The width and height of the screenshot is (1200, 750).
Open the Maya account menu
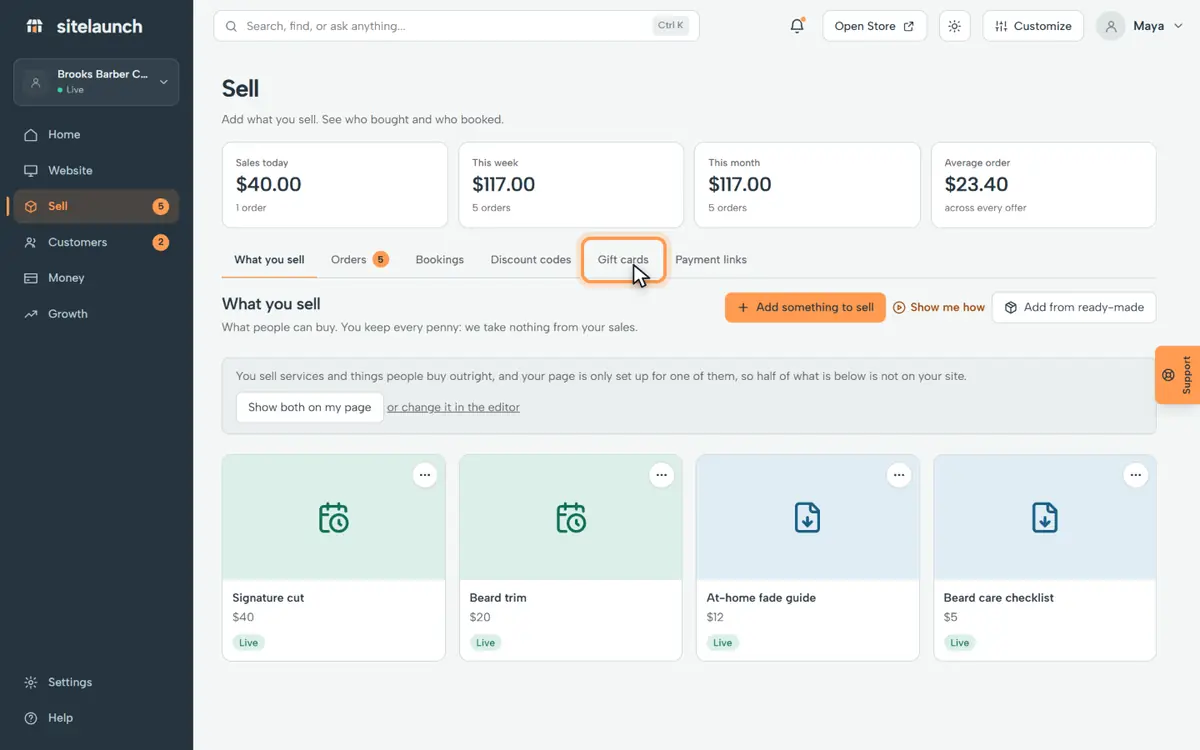point(1140,26)
